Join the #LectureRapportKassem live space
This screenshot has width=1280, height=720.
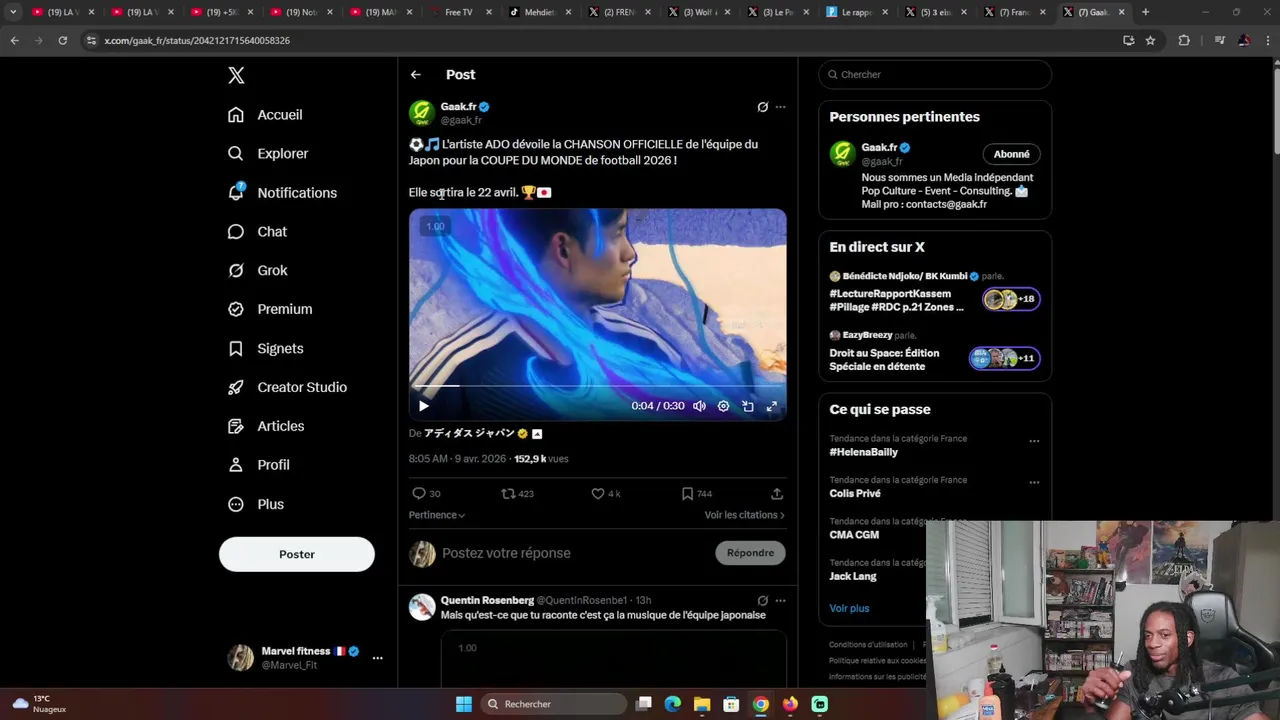[935, 293]
